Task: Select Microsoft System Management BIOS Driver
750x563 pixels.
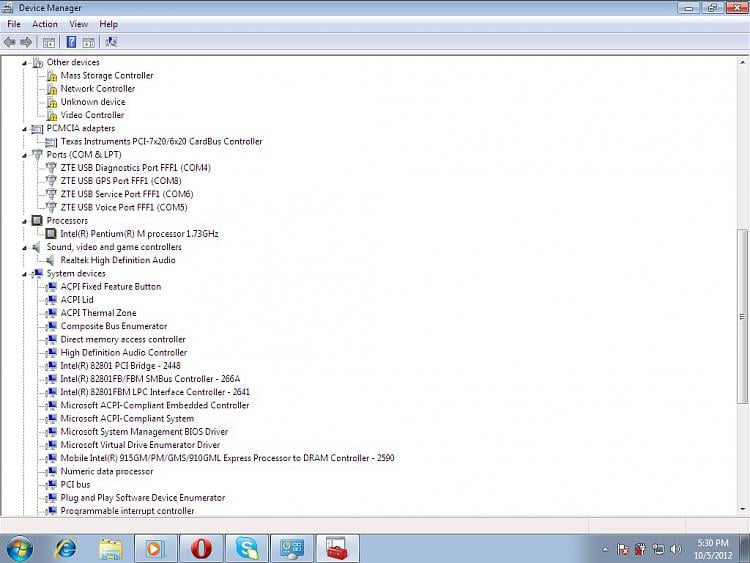Action: tap(144, 432)
